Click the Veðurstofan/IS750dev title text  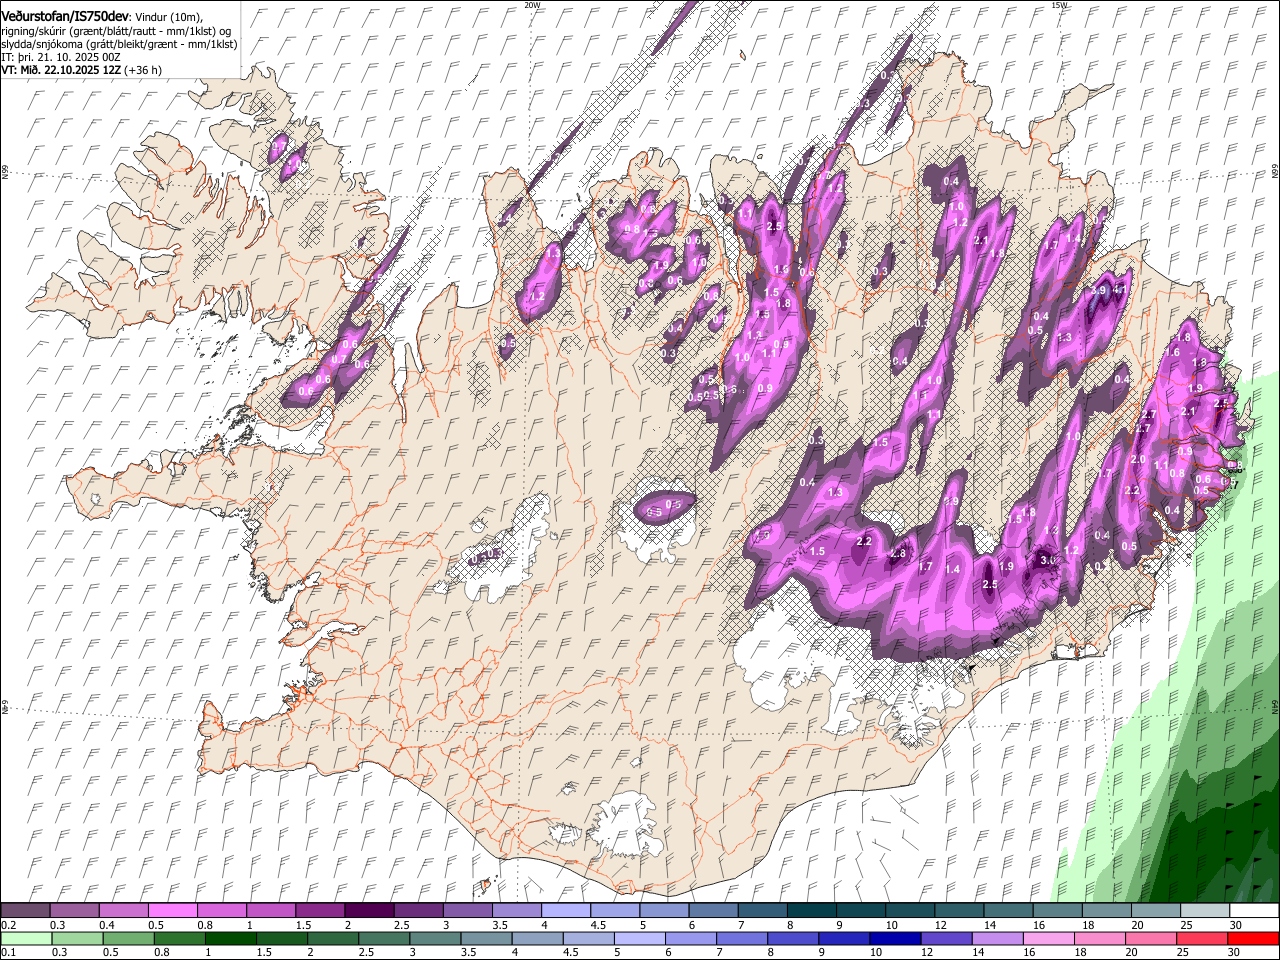point(65,17)
